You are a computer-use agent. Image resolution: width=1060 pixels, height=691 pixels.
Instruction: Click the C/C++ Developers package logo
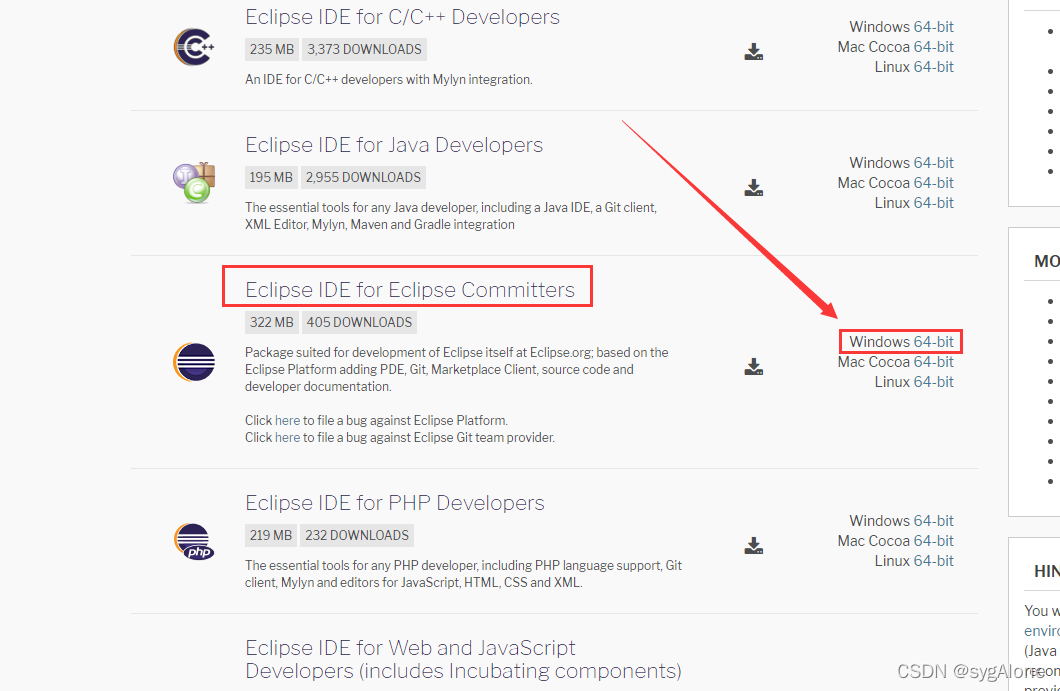(x=194, y=47)
